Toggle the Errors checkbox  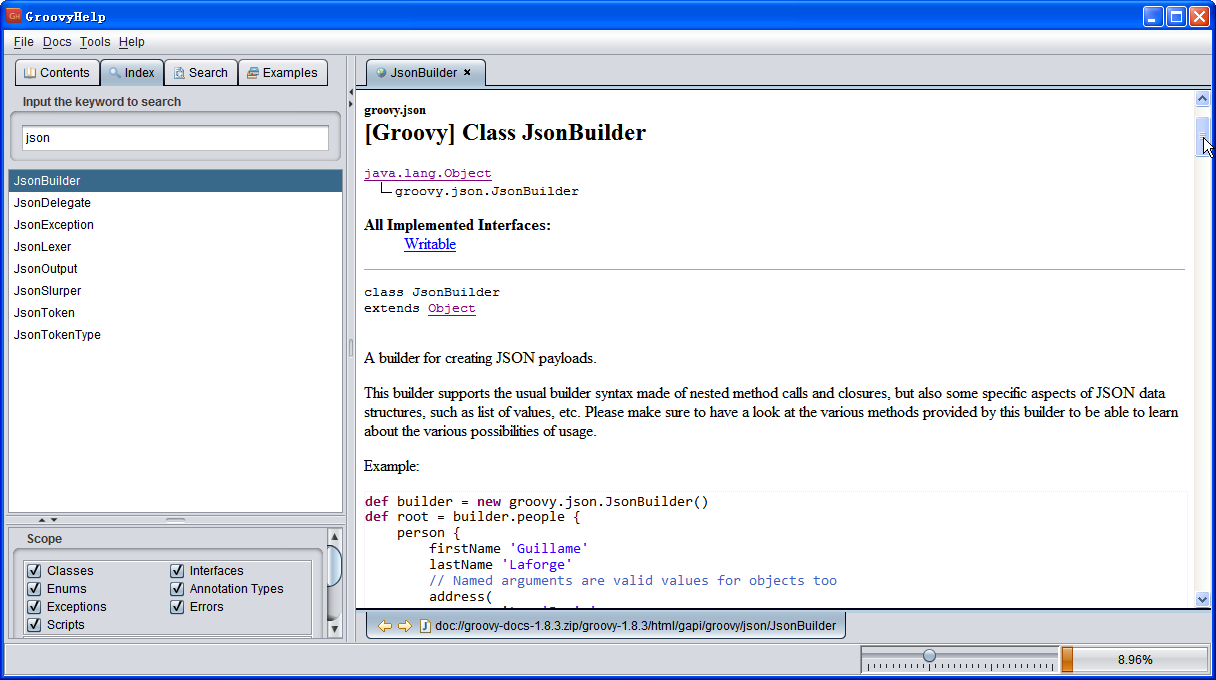click(x=177, y=607)
